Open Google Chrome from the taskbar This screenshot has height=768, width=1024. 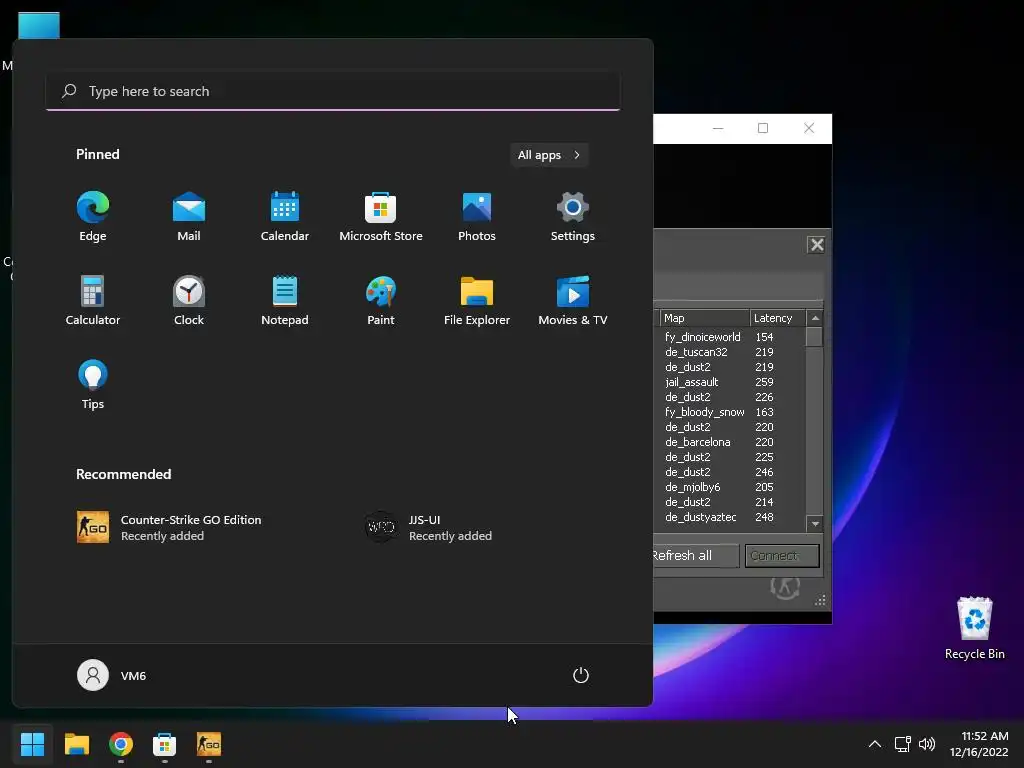click(121, 744)
